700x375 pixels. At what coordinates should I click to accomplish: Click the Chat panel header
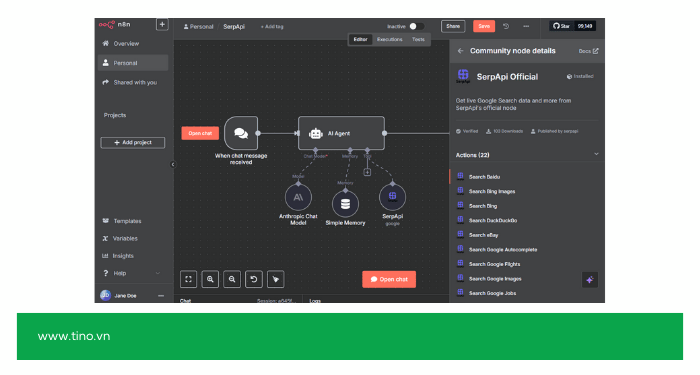pyautogui.click(x=185, y=300)
